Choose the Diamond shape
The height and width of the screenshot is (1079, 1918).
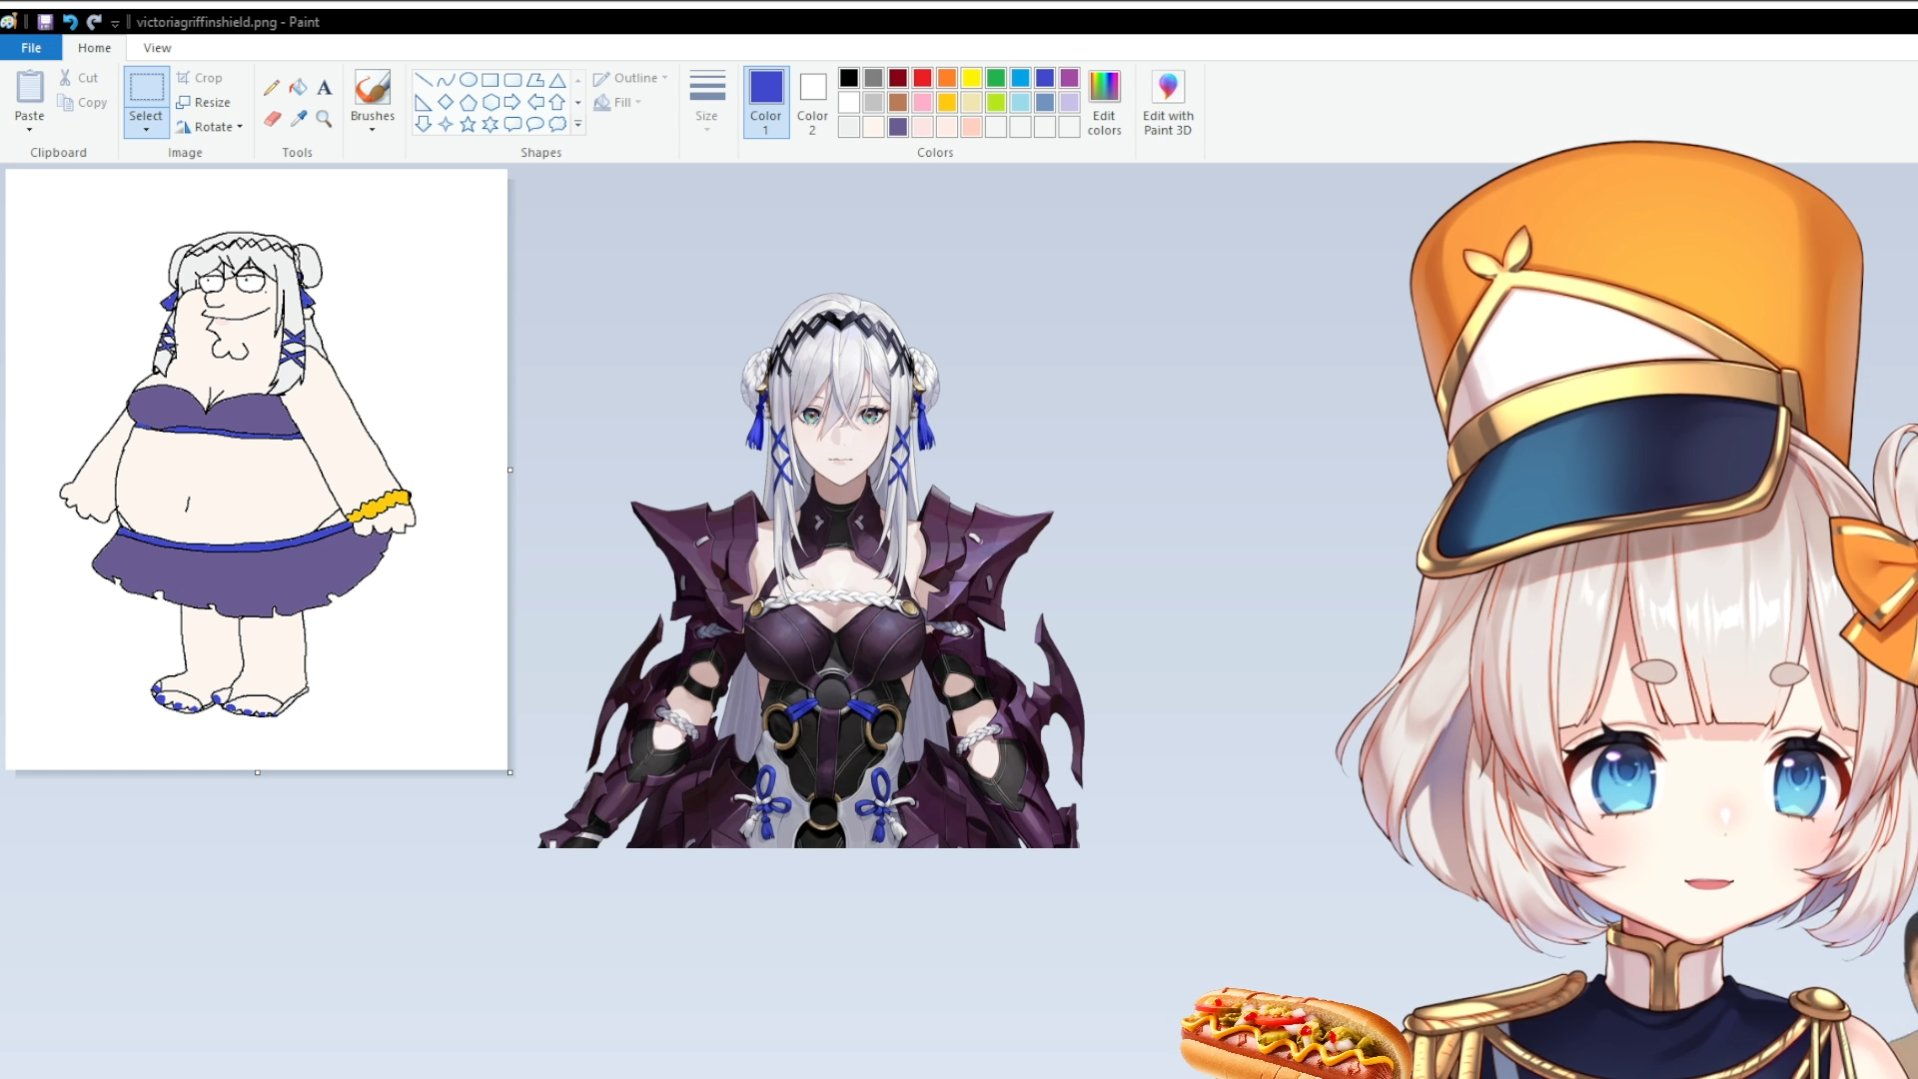pos(445,102)
